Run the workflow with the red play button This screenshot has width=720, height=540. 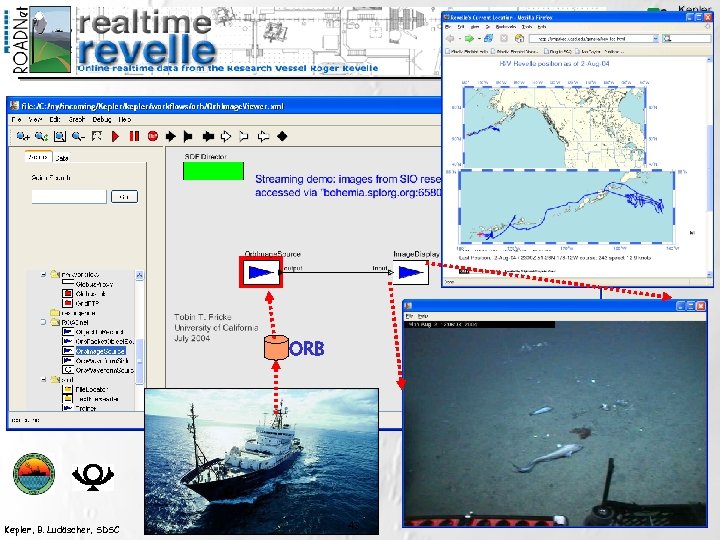(115, 136)
